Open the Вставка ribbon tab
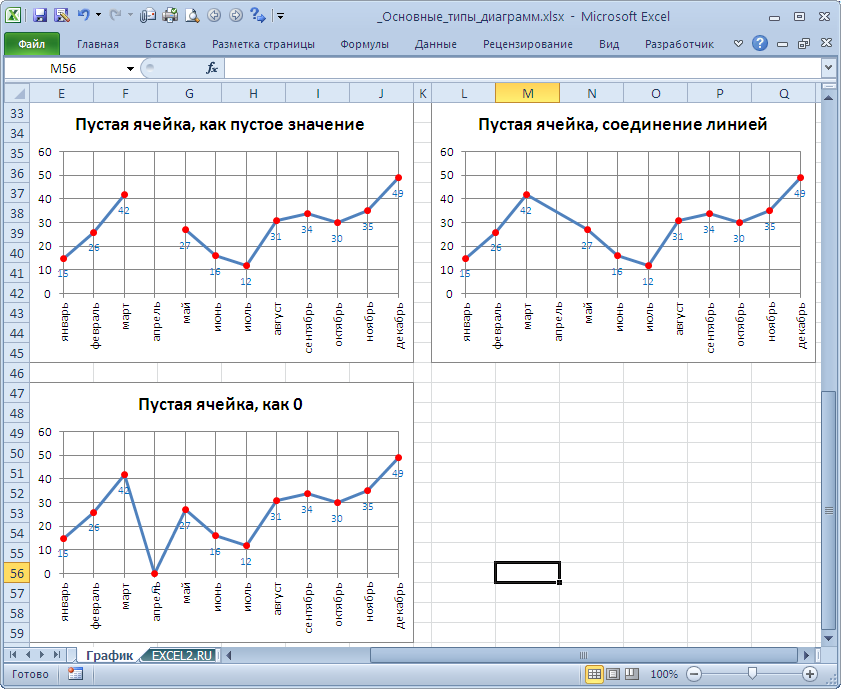Image resolution: width=841 pixels, height=689 pixels. click(165, 44)
